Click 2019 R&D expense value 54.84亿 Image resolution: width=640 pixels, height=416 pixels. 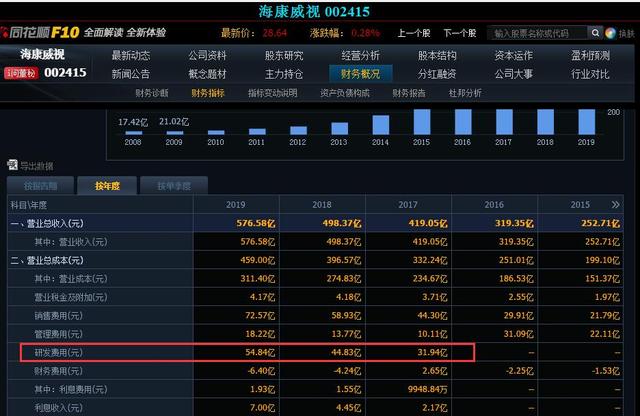point(260,352)
